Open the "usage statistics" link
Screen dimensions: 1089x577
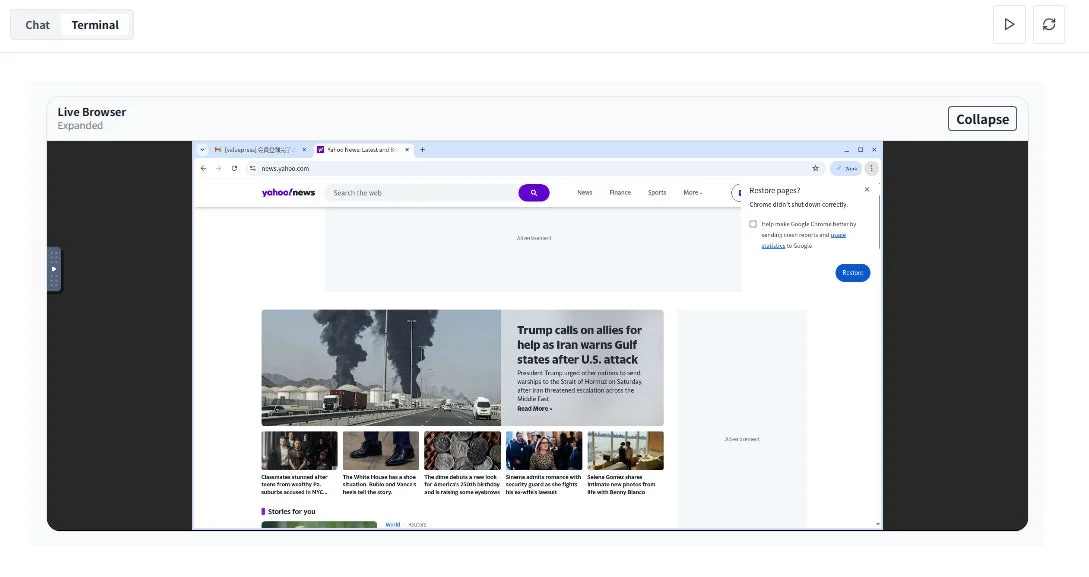(838, 235)
